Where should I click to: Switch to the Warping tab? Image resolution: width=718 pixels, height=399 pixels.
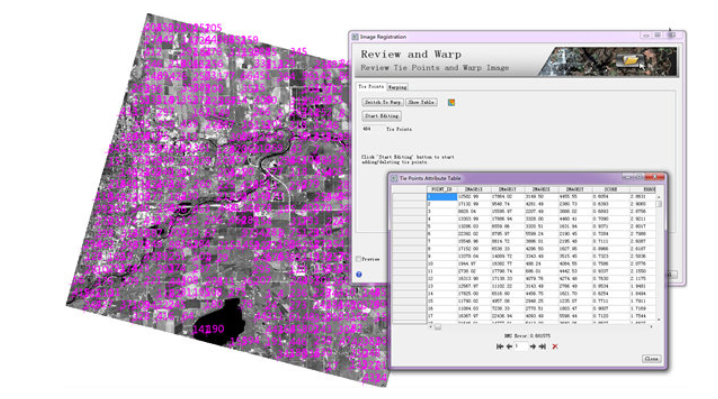[x=397, y=87]
